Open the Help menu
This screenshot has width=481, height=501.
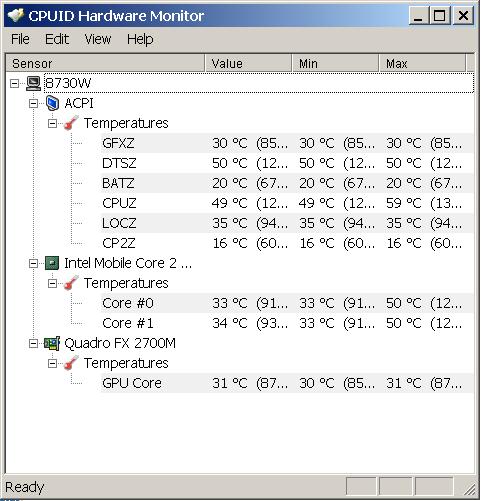tap(140, 39)
